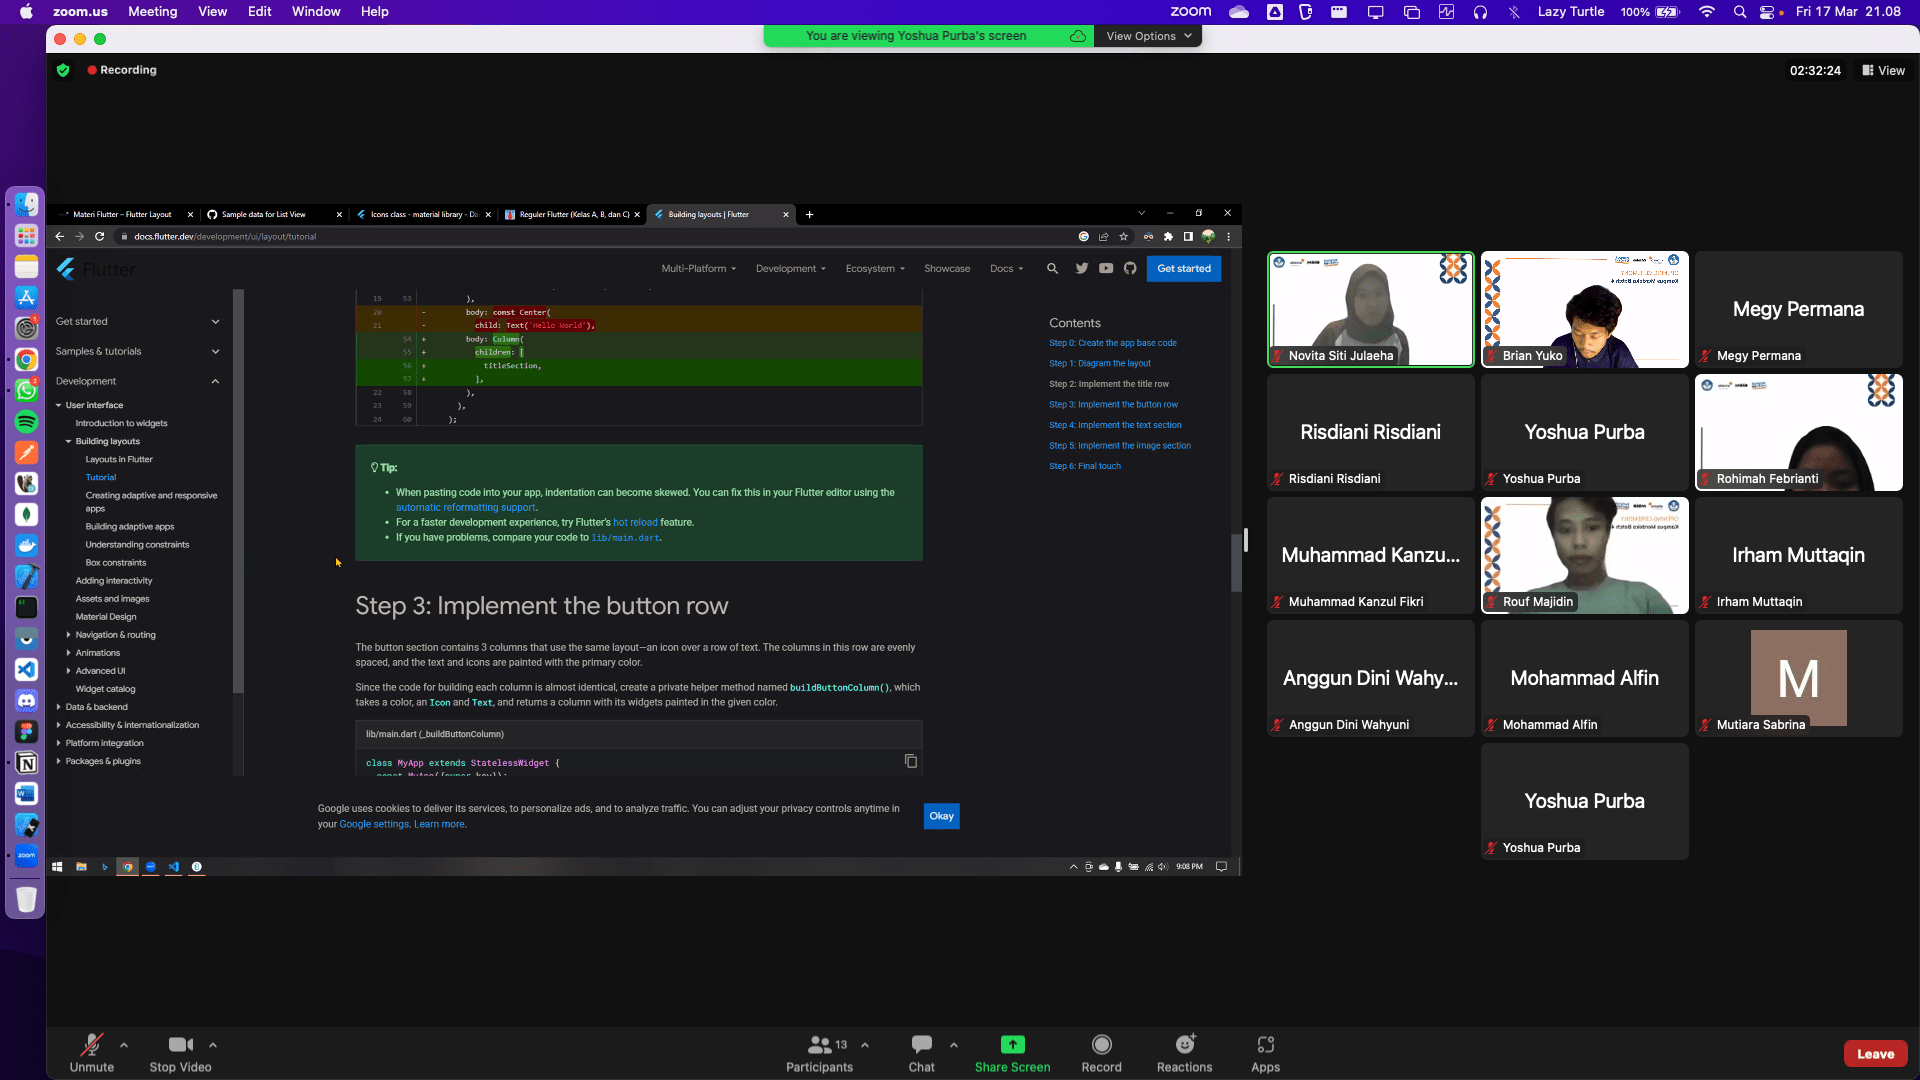1920x1080 pixels.
Task: Open the Window menu in the menu bar
Action: (316, 12)
